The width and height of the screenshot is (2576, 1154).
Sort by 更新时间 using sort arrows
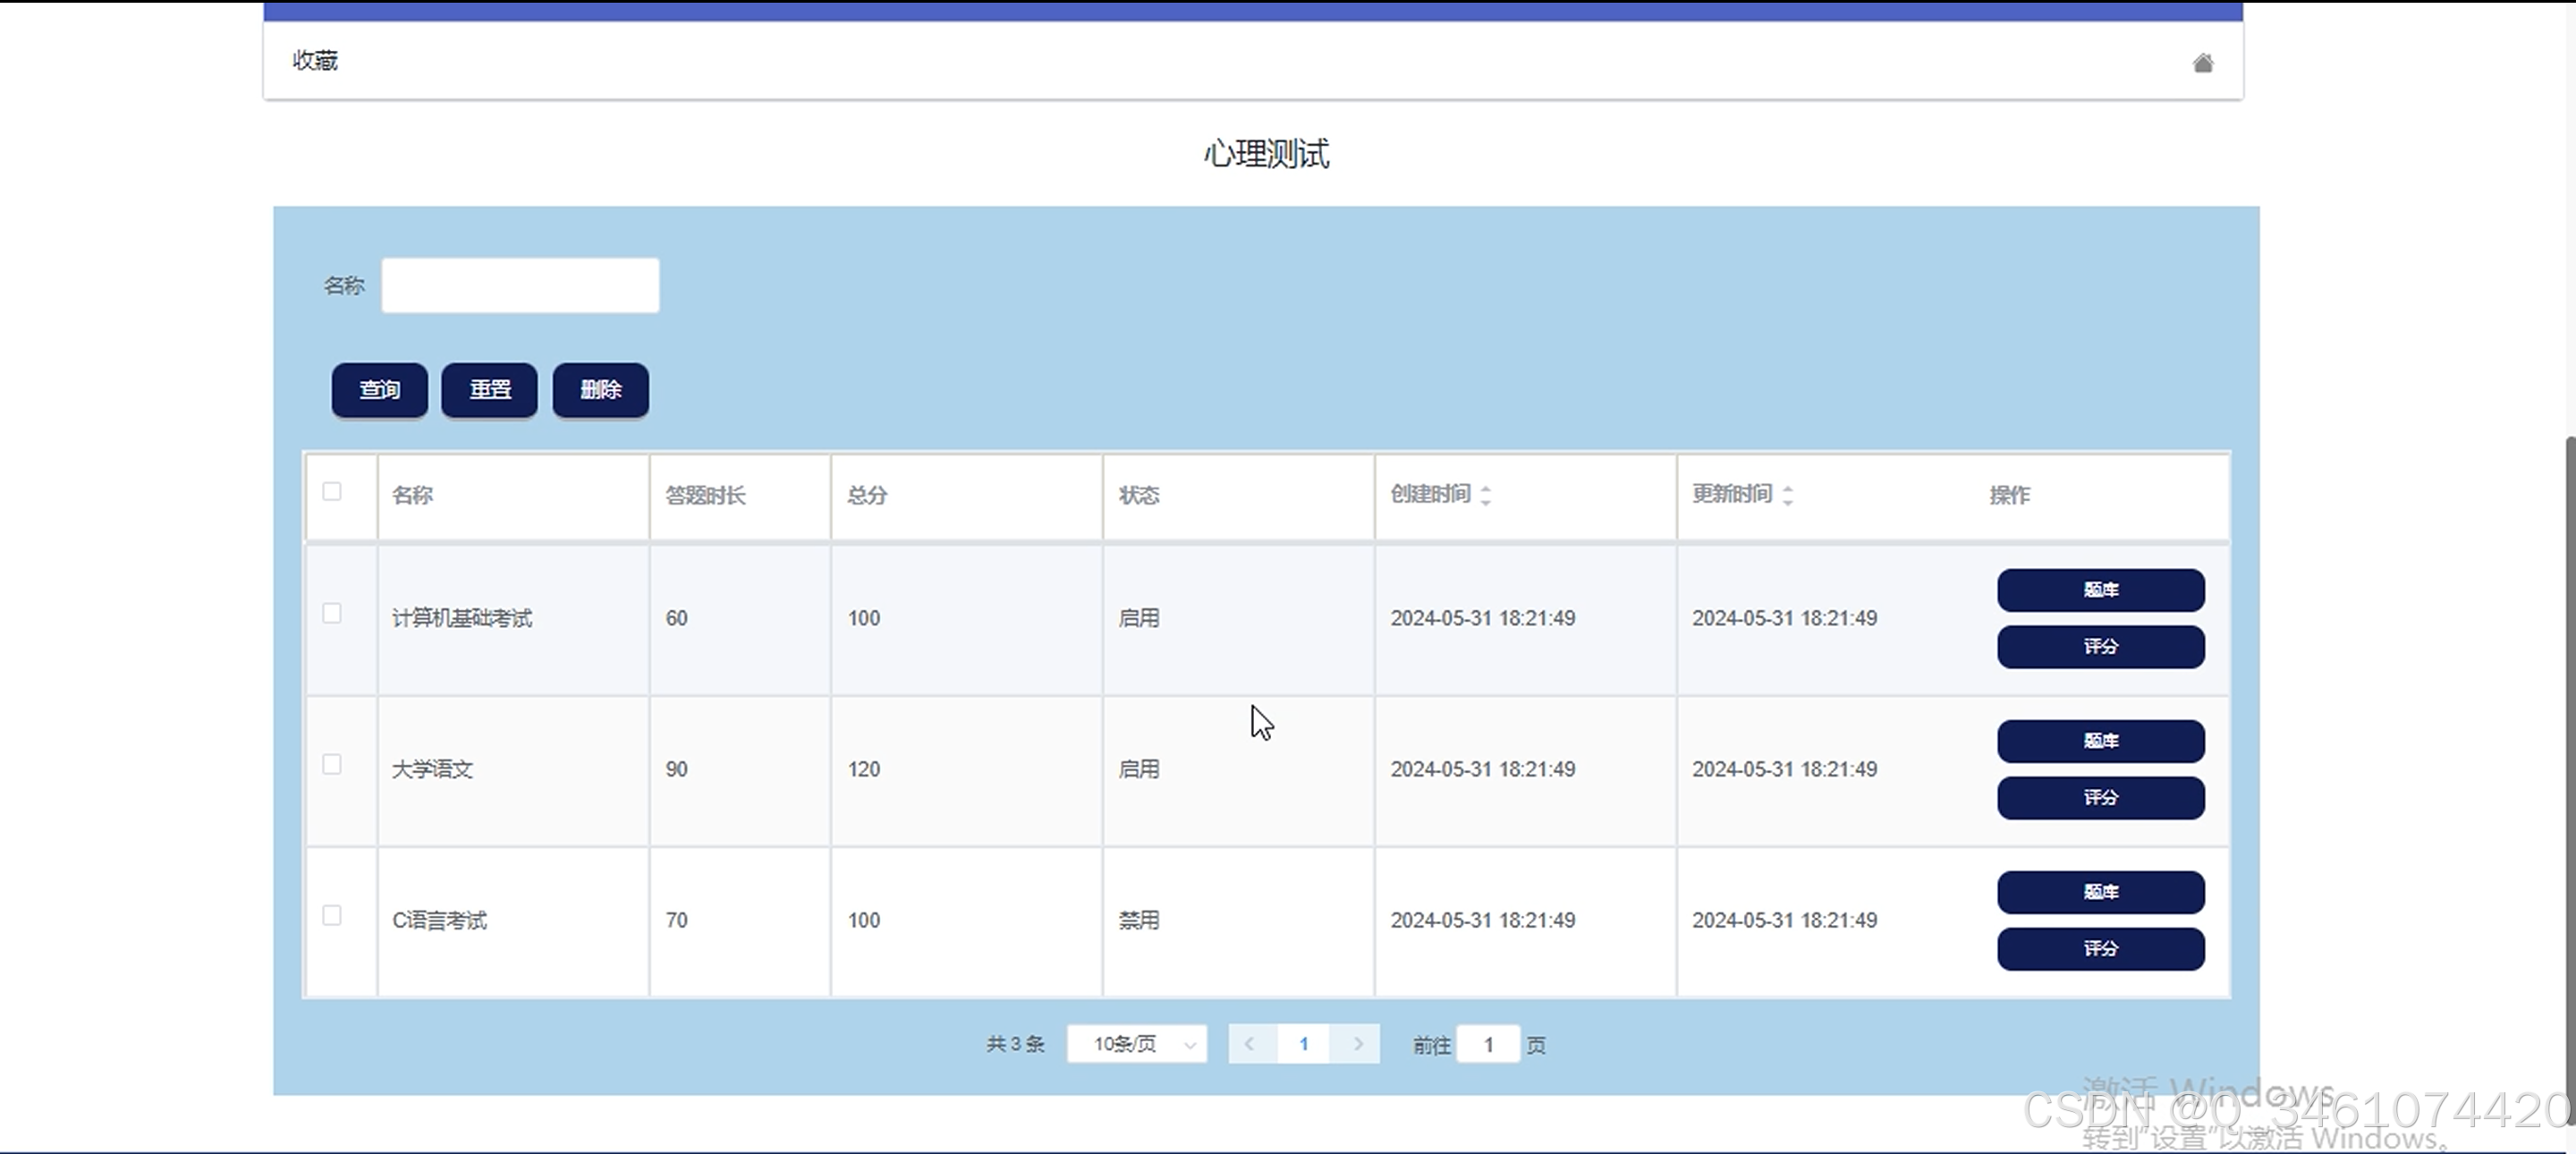(x=1787, y=494)
